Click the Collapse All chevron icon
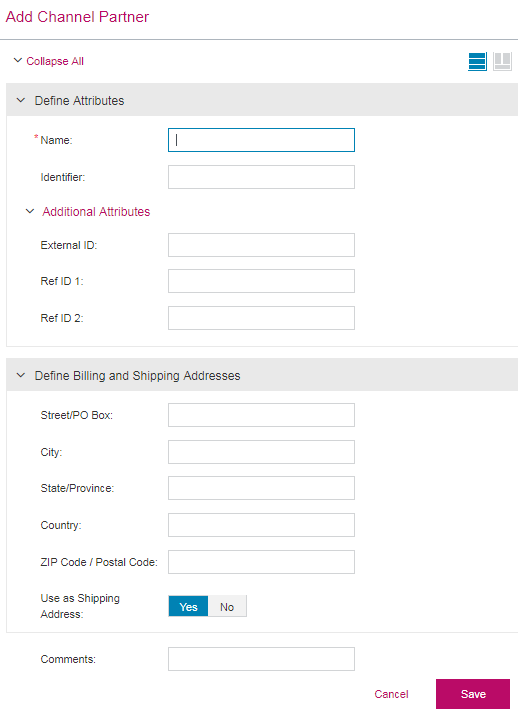This screenshot has height=713, width=518. point(18,60)
